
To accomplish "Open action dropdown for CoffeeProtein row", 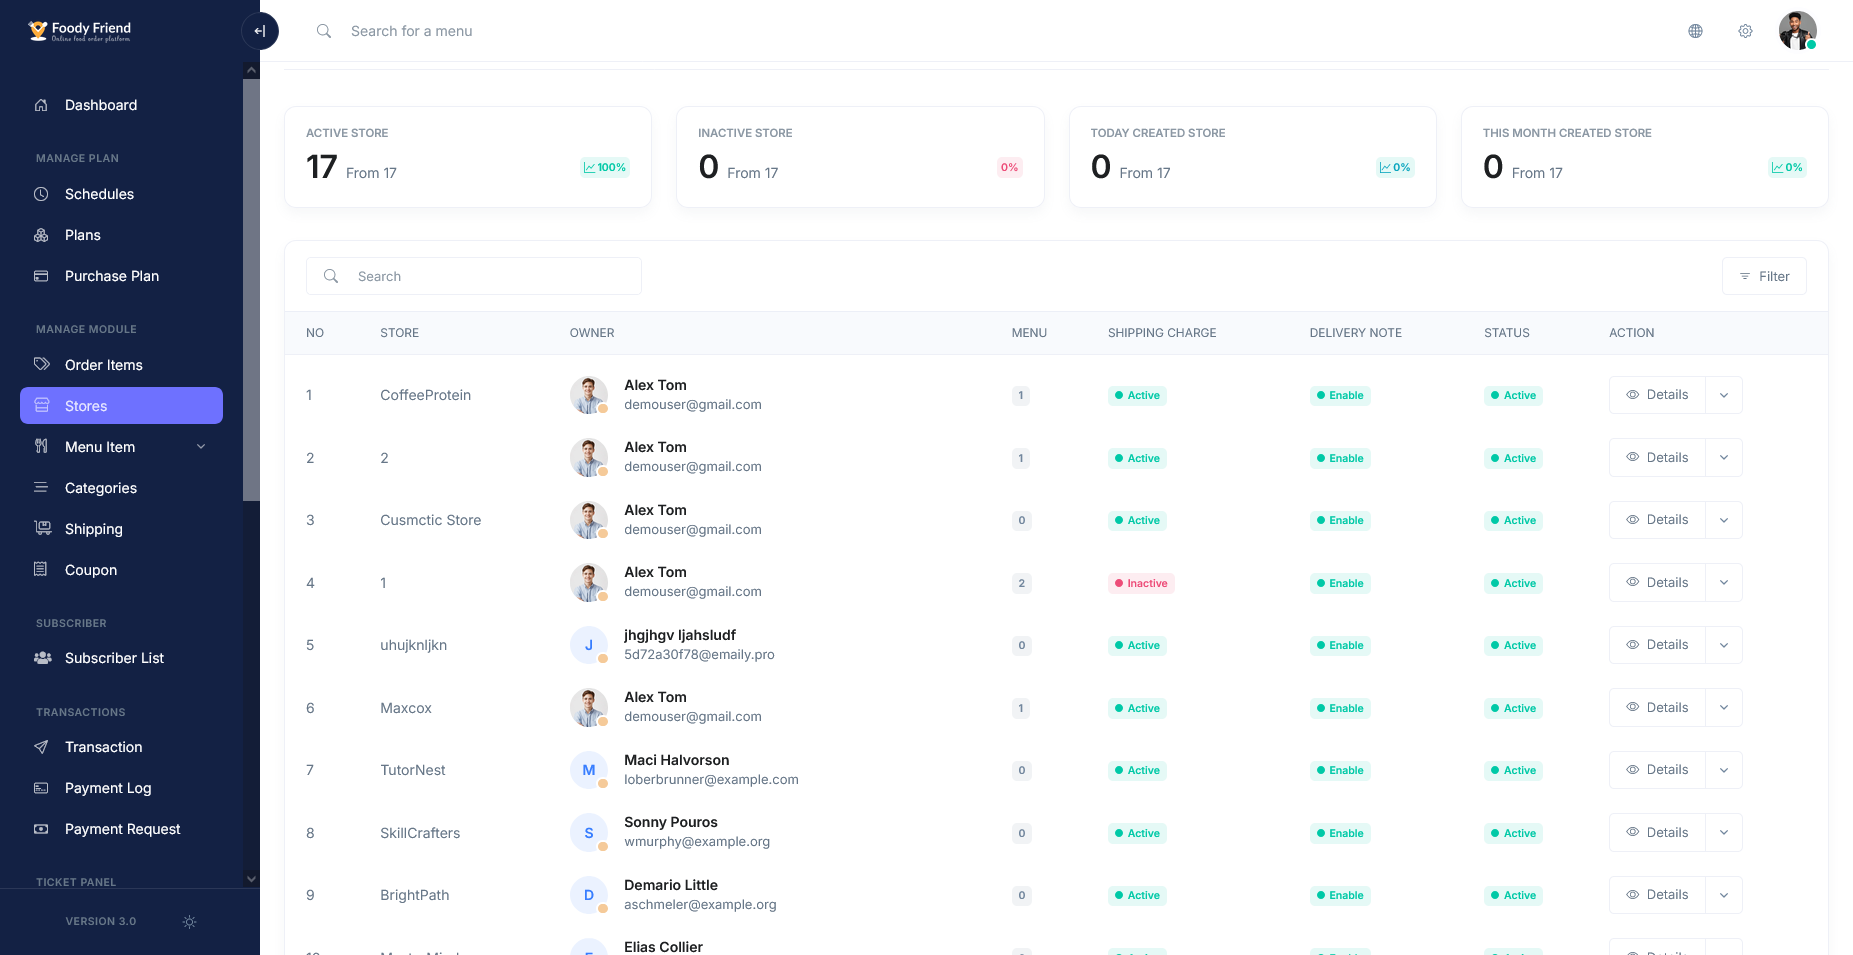I will 1724,395.
